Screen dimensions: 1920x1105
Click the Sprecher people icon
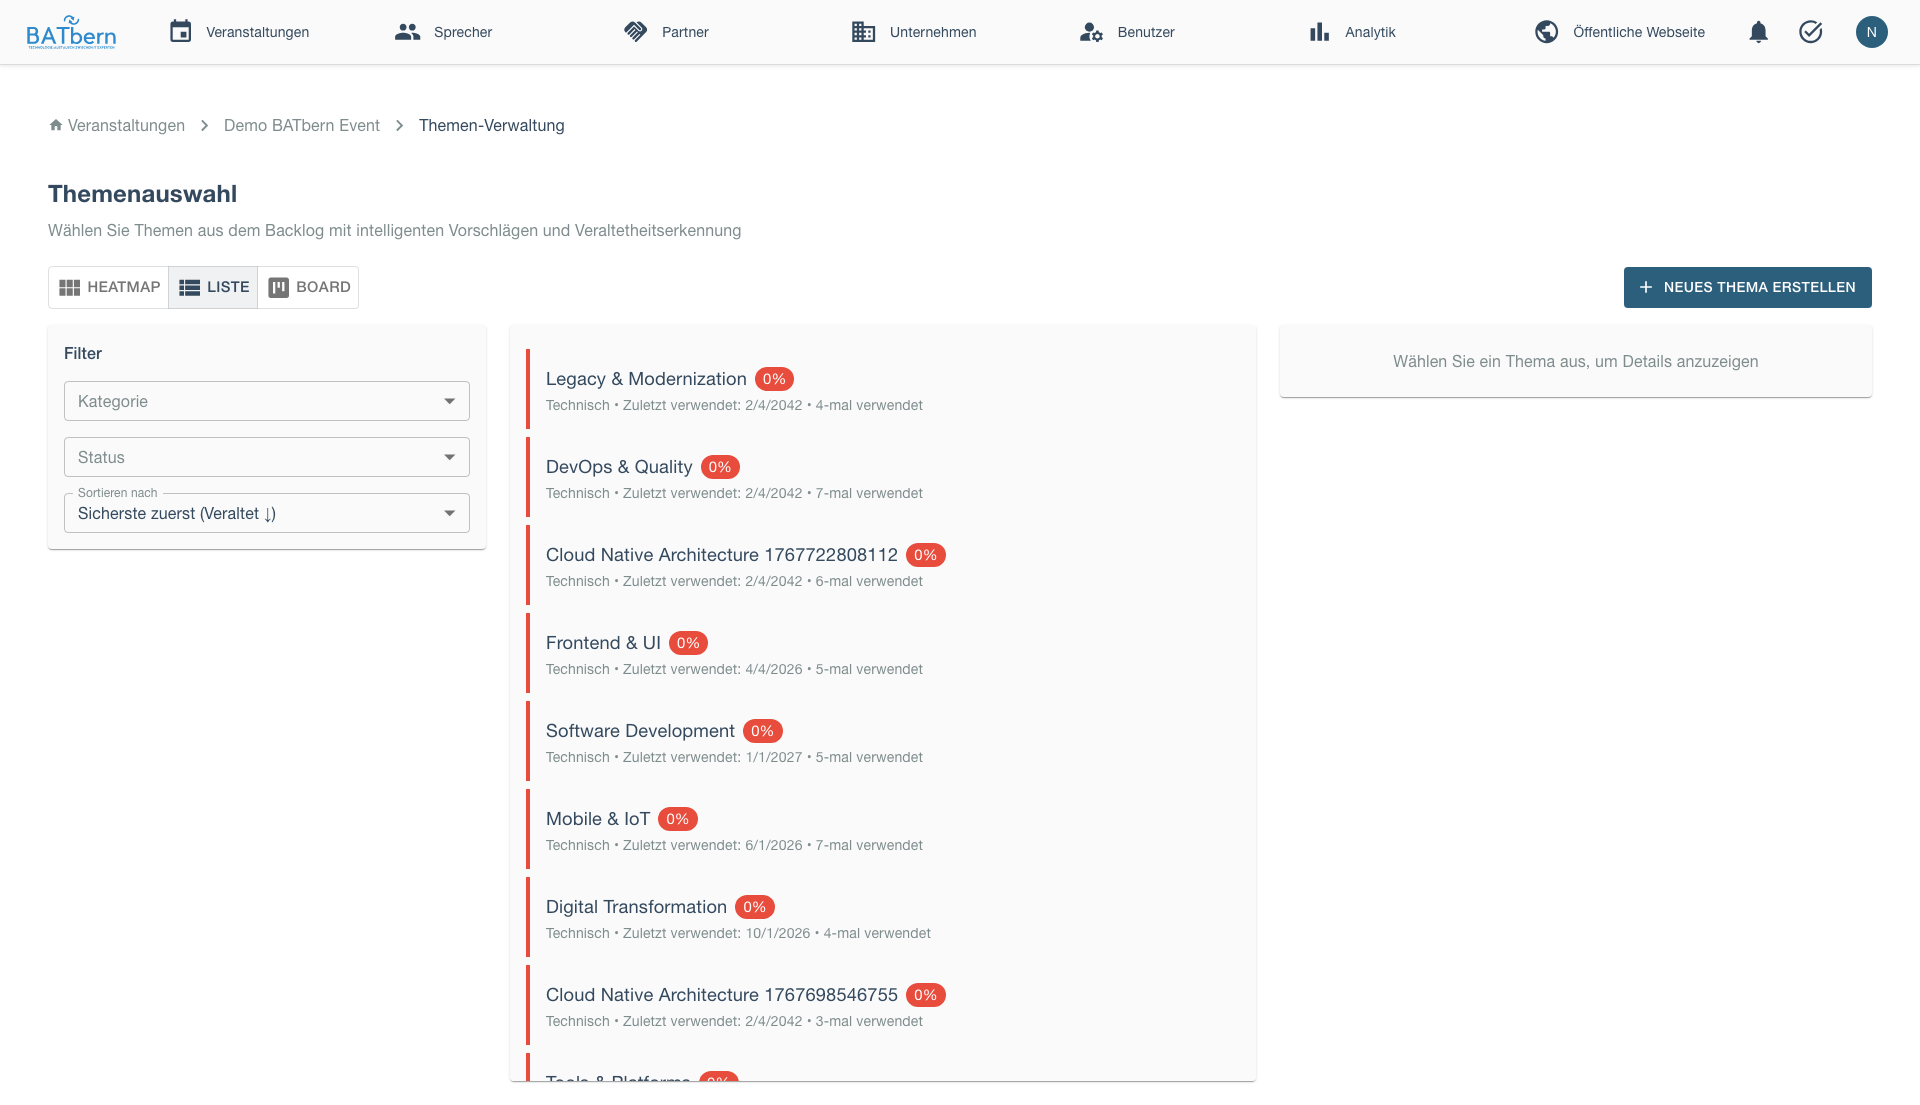pyautogui.click(x=407, y=32)
